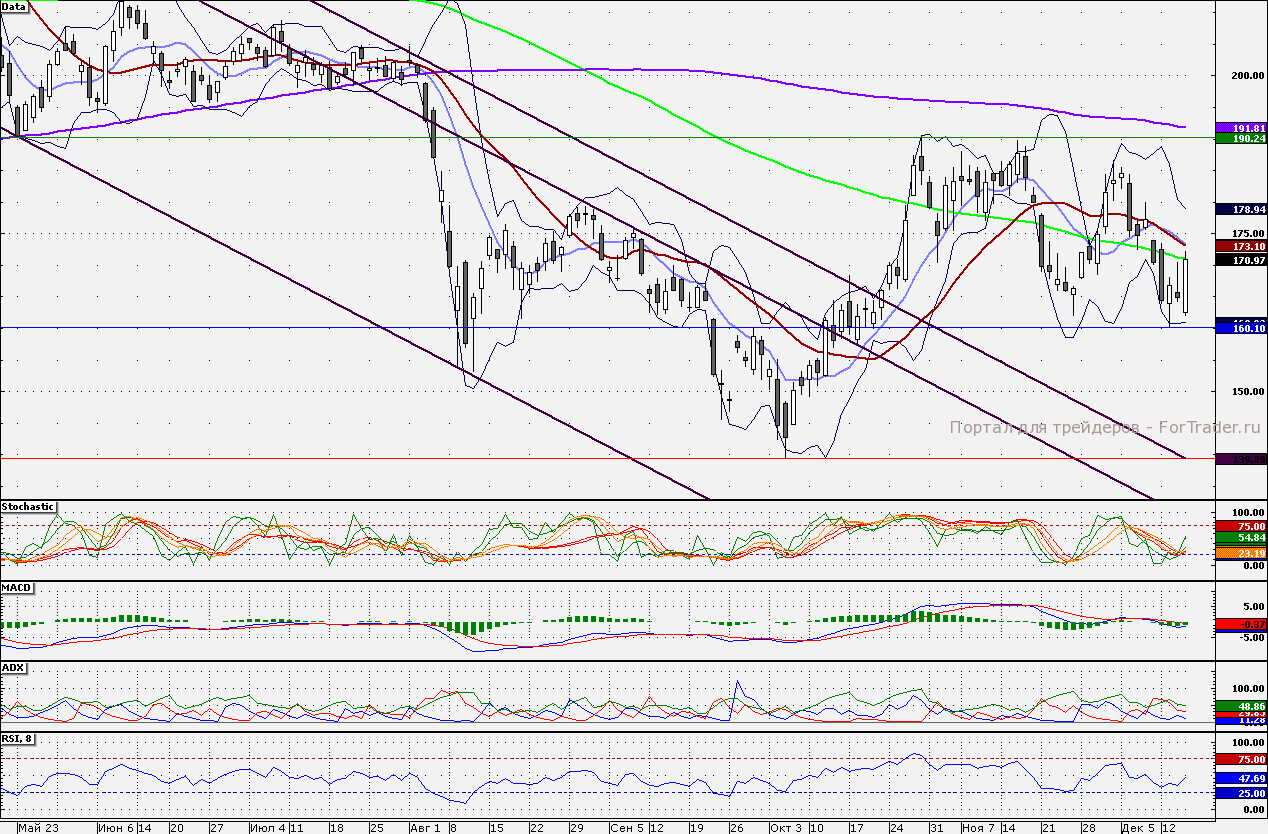Select the Май 23 date label
Viewport: 1268px width, 834px height.
[x=39, y=828]
